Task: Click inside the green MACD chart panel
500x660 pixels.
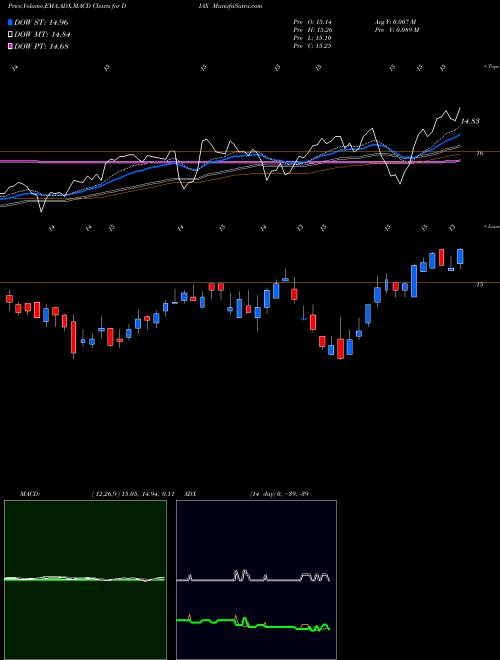Action: point(85,580)
